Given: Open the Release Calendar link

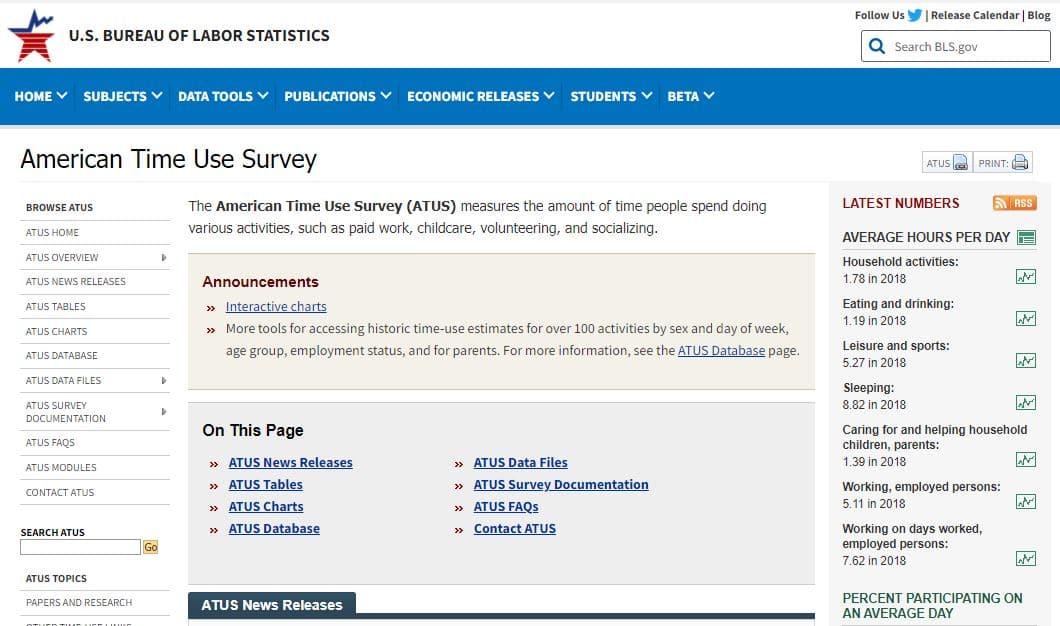Looking at the screenshot, I should pyautogui.click(x=975, y=15).
